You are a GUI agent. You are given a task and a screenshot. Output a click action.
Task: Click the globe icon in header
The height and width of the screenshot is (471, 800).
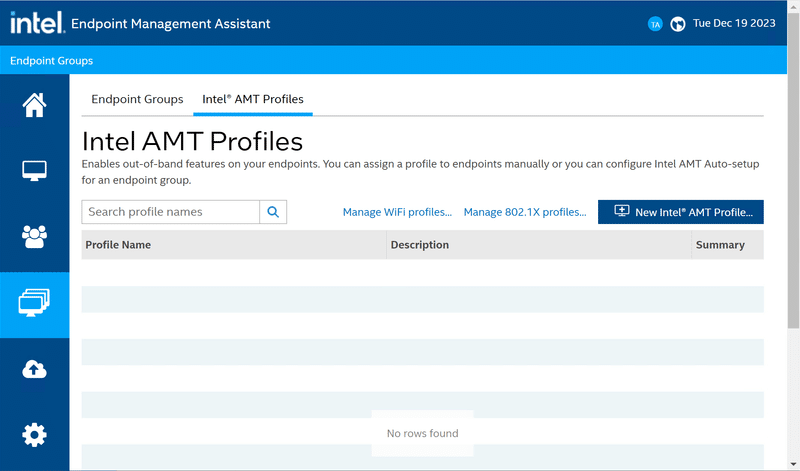coord(677,23)
